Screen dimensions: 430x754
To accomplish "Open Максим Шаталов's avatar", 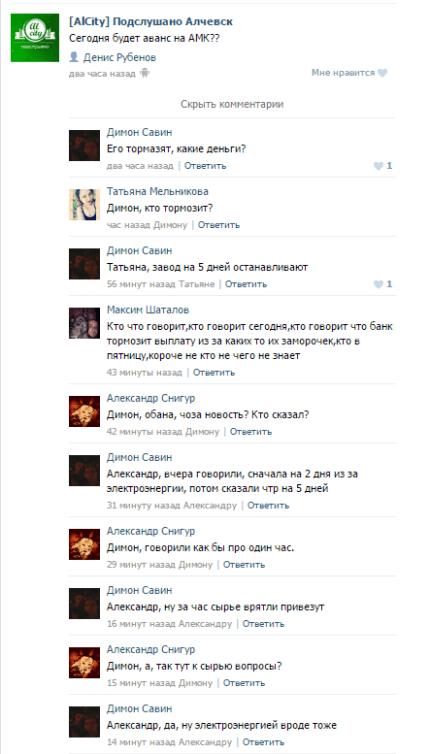I will click(84, 323).
